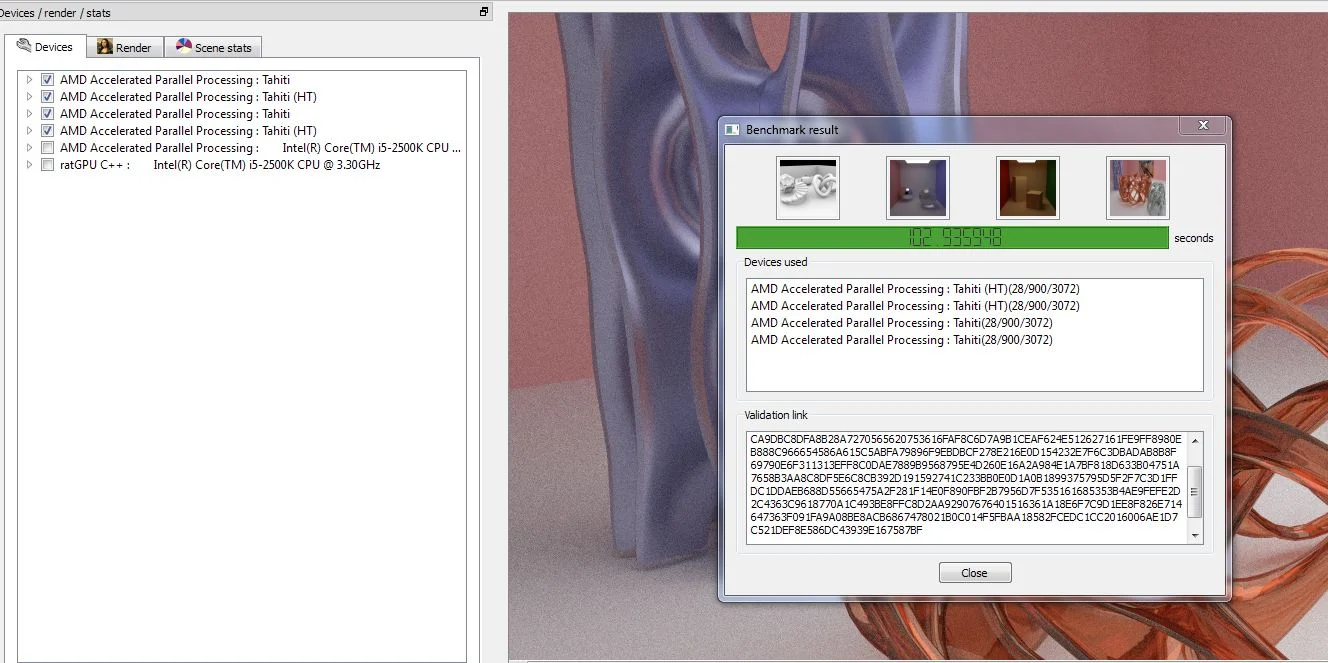1328x663 pixels.
Task: Click the validation link scrollbar down arrow
Action: [1194, 536]
